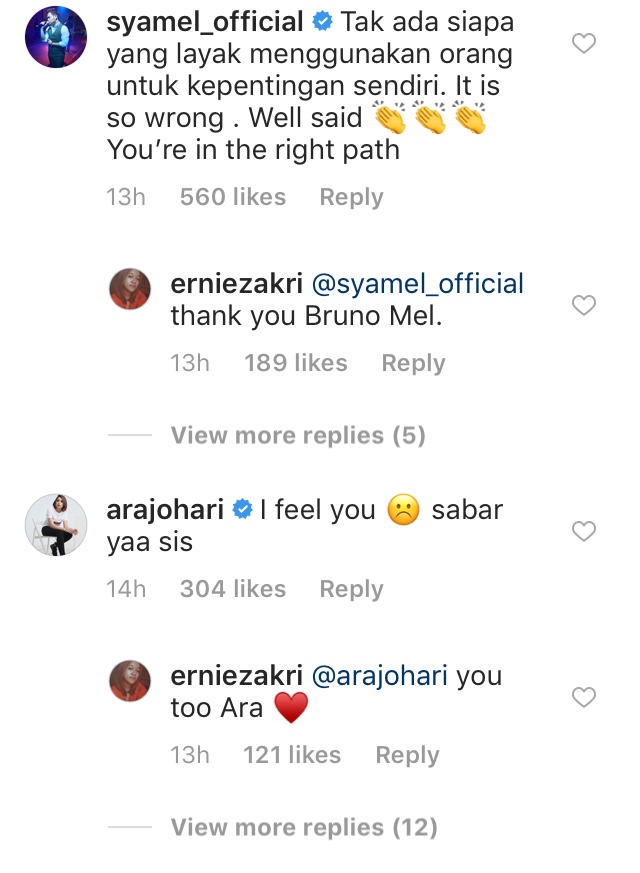
Task: Tap the arajohari username
Action: pos(165,510)
